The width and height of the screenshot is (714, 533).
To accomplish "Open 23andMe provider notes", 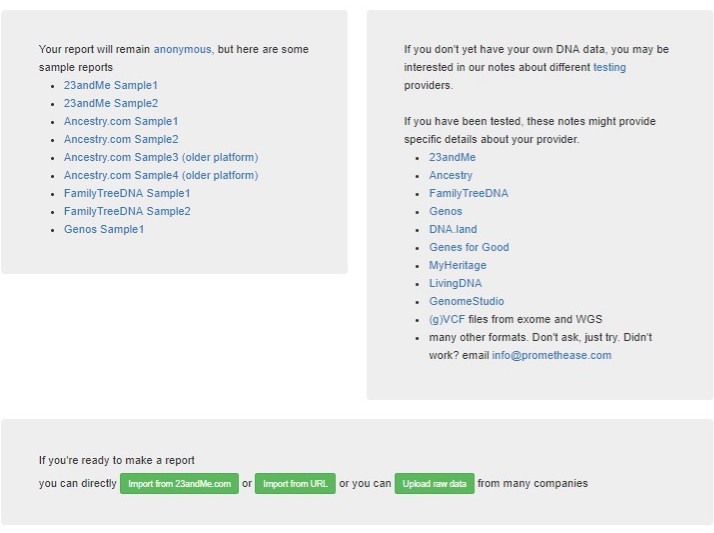I will pos(452,157).
